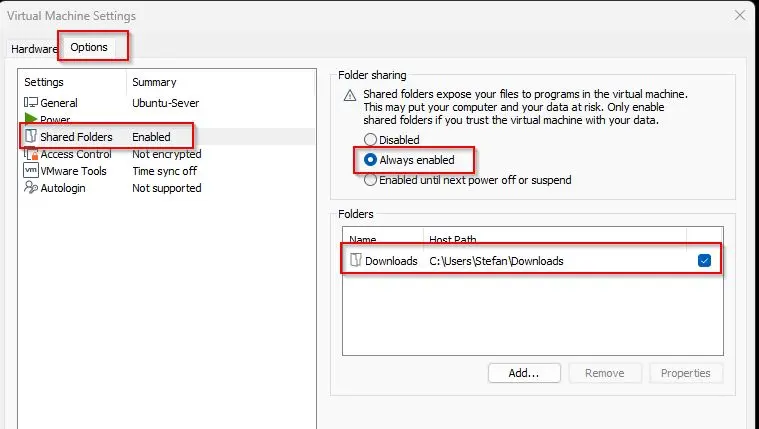Switch to the Hardware tab

coord(33,48)
